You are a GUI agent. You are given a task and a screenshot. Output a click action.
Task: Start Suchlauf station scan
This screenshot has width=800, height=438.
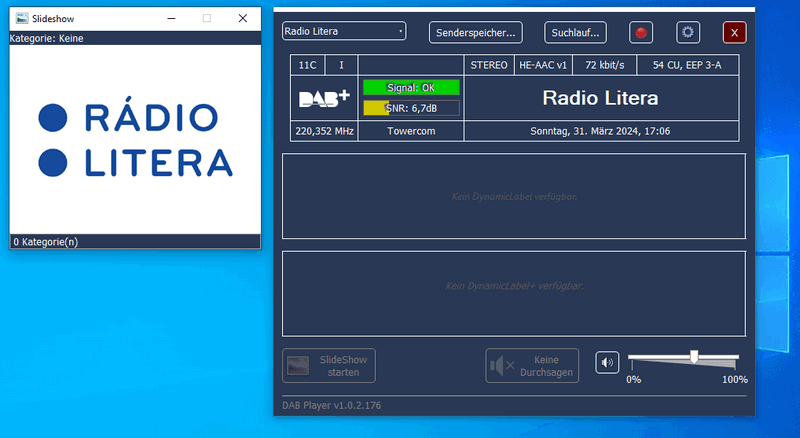[x=576, y=33]
